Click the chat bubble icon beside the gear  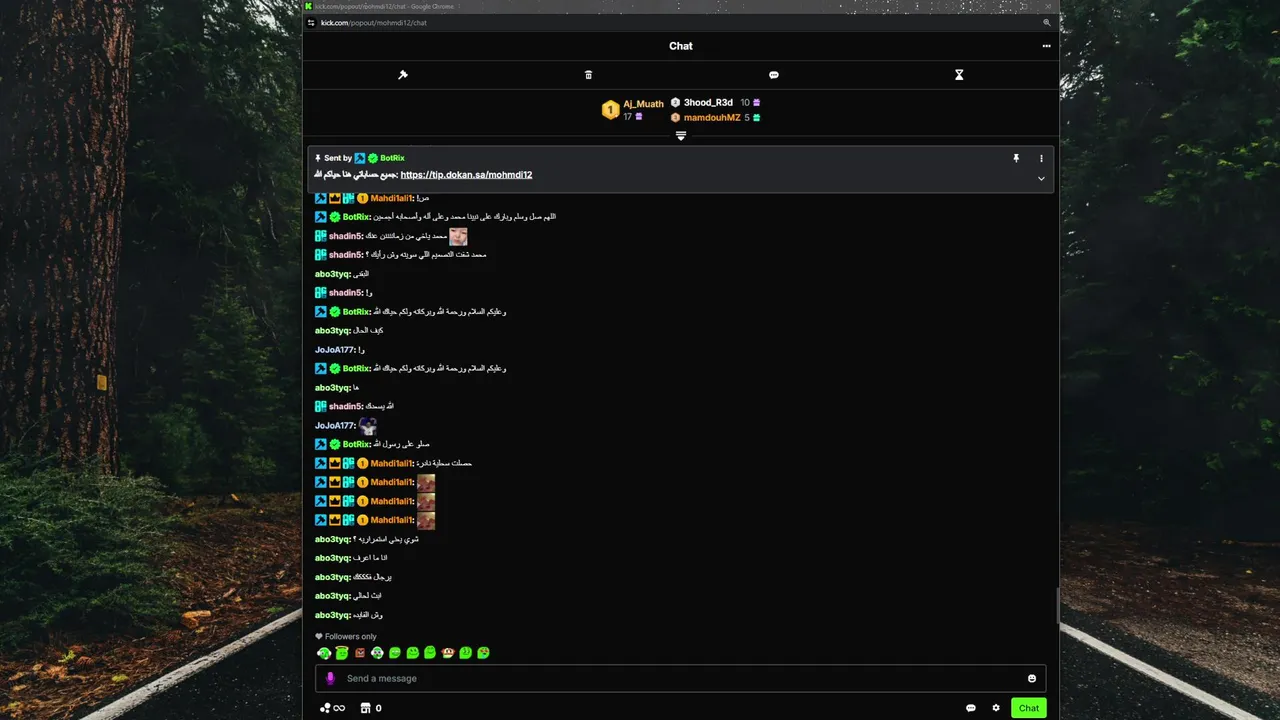pos(971,708)
